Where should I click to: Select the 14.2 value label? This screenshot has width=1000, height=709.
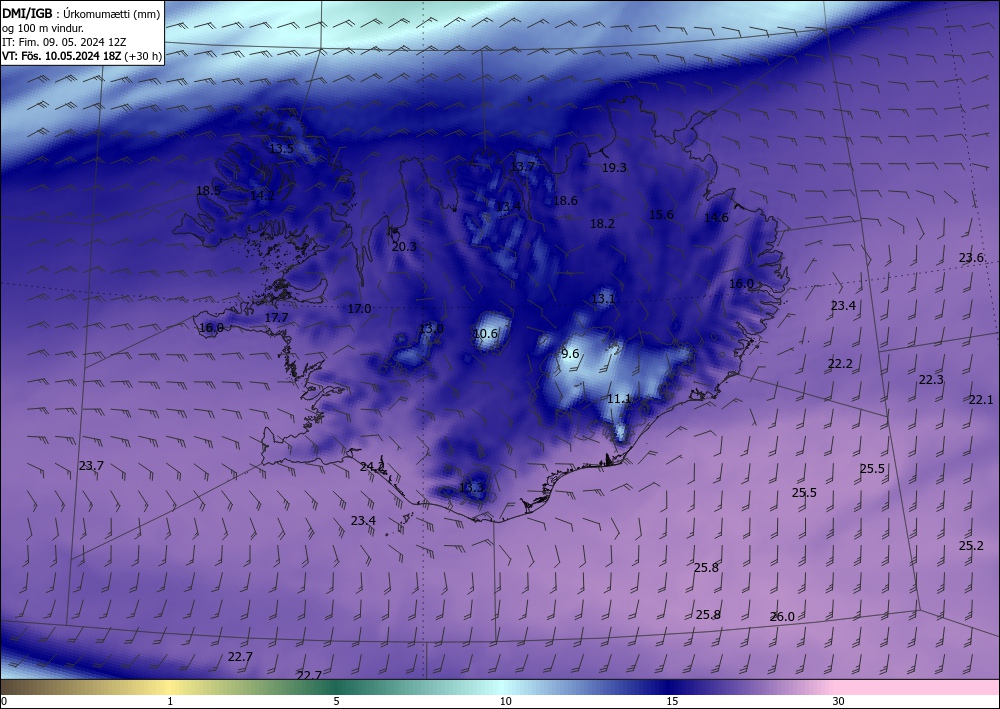[x=262, y=195]
